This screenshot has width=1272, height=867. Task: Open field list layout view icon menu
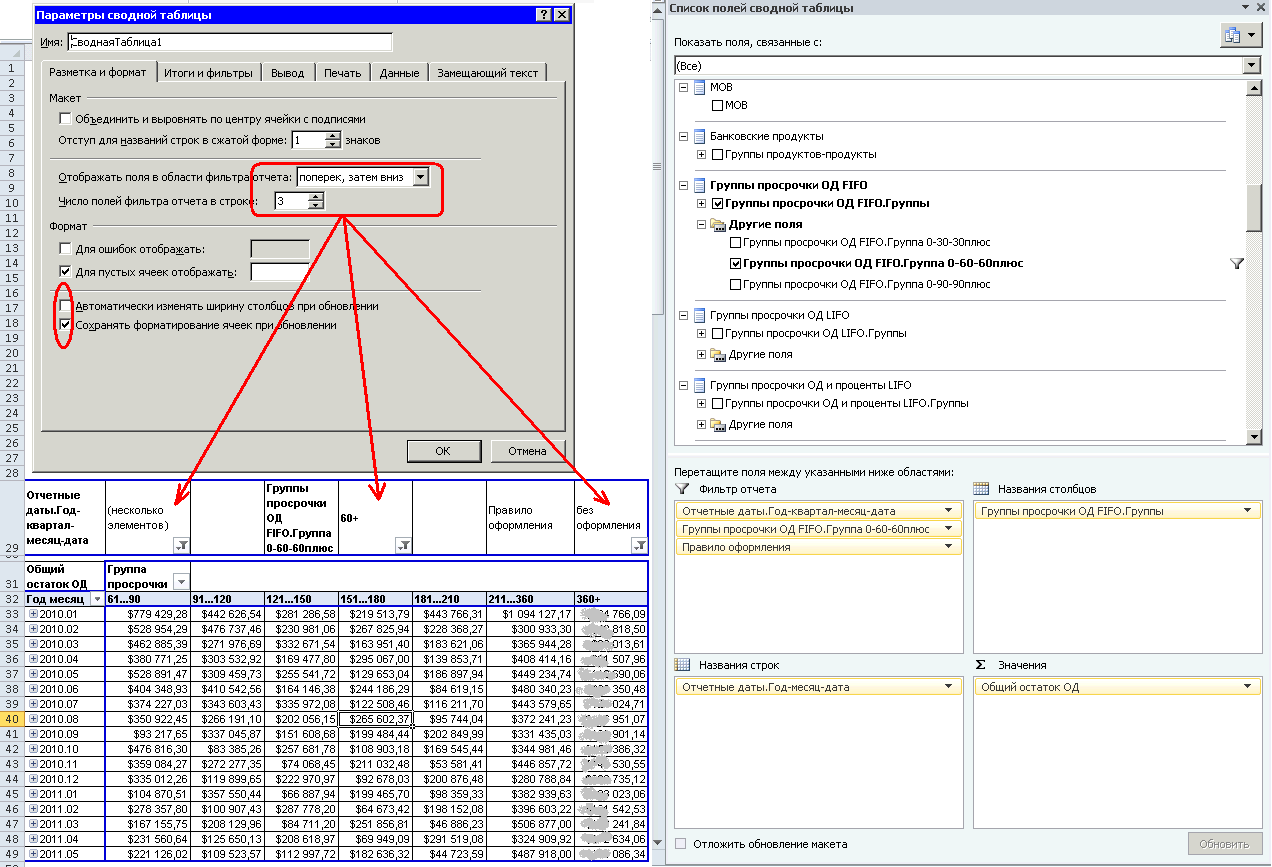click(1241, 36)
